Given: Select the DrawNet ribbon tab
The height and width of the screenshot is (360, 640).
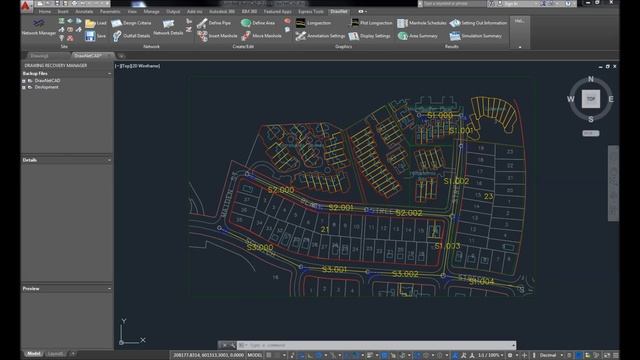Looking at the screenshot, I should pyautogui.click(x=339, y=11).
